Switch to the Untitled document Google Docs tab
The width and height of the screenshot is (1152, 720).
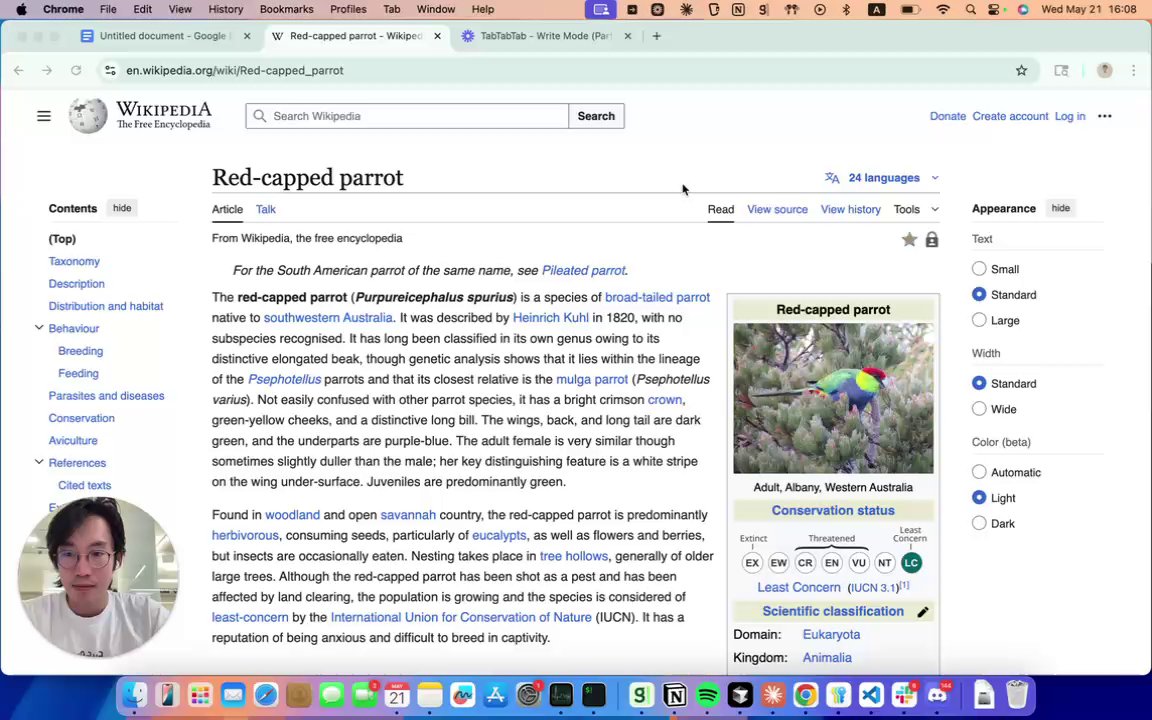coord(165,36)
